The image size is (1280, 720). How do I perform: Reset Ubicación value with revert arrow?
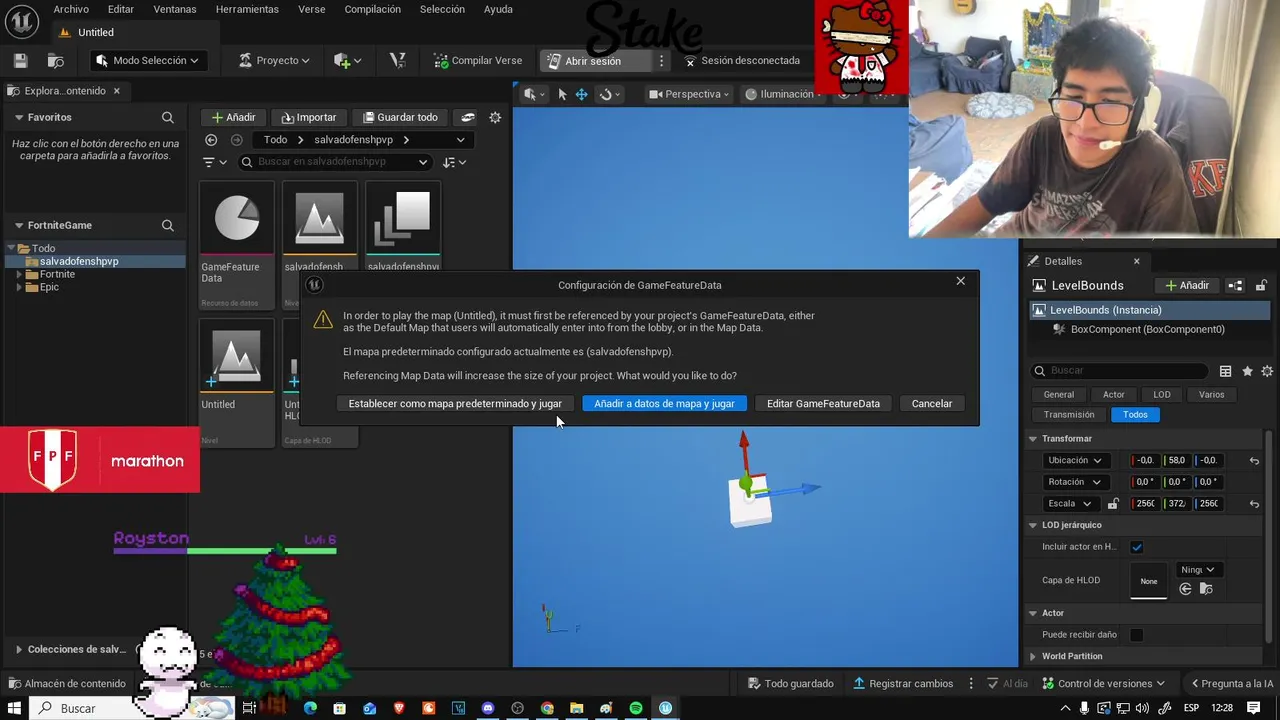[x=1254, y=461]
